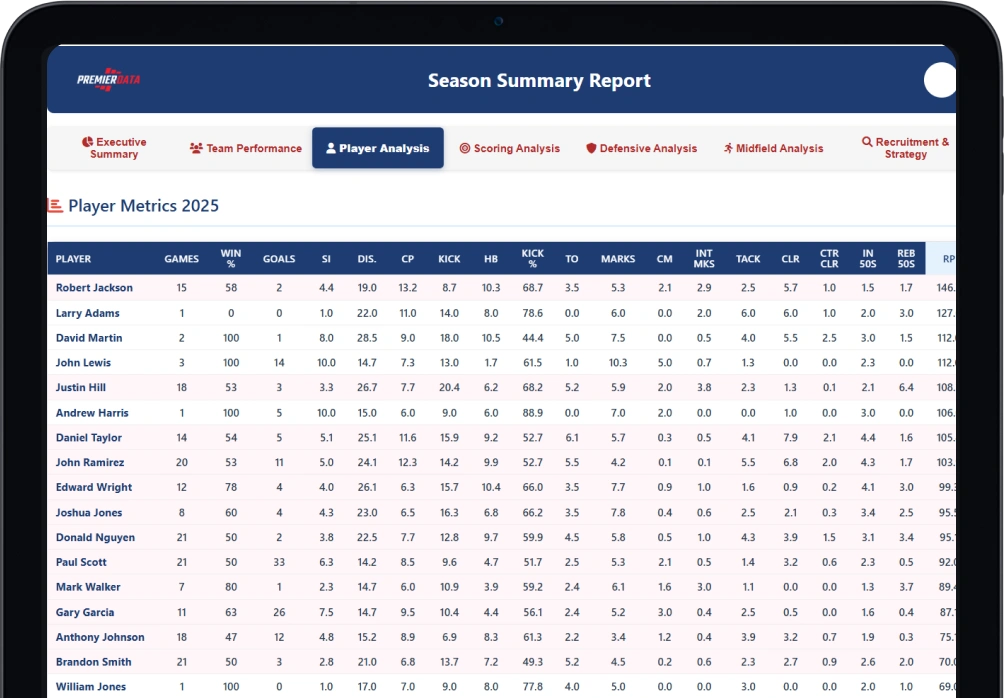Click the partially visible RP column header
Image resolution: width=1004 pixels, height=698 pixels.
(948, 259)
